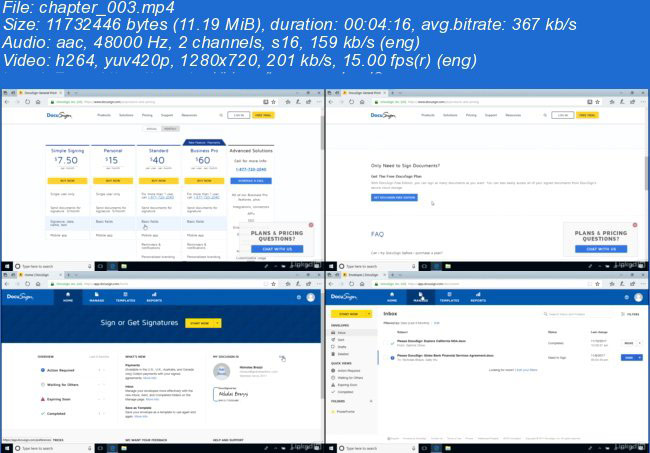Viewport: 650px width, 453px height.
Task: Select the left billing-period toggle above the pricing table
Action: (x=152, y=128)
